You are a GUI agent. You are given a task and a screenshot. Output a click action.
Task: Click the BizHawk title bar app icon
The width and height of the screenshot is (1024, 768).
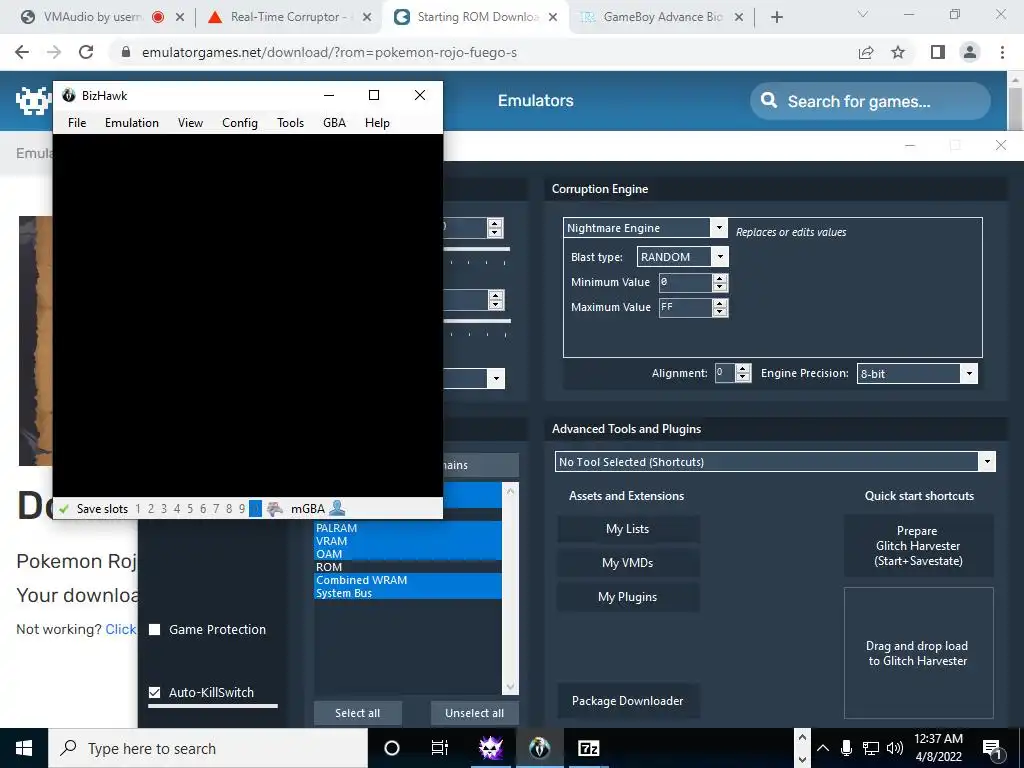click(x=69, y=95)
